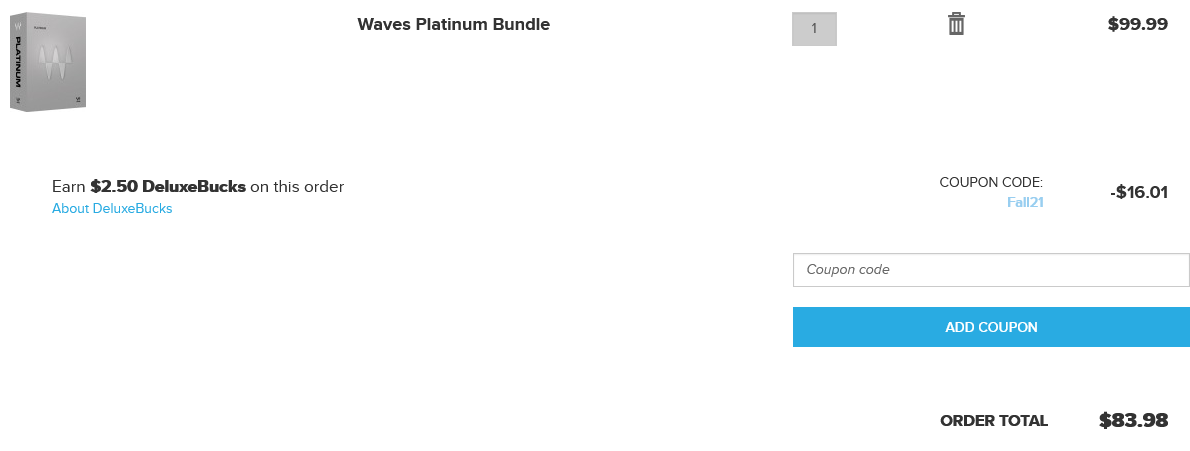Viewport: 1190px width, 451px height.
Task: Click the COUPON CODE: label
Action: click(991, 183)
